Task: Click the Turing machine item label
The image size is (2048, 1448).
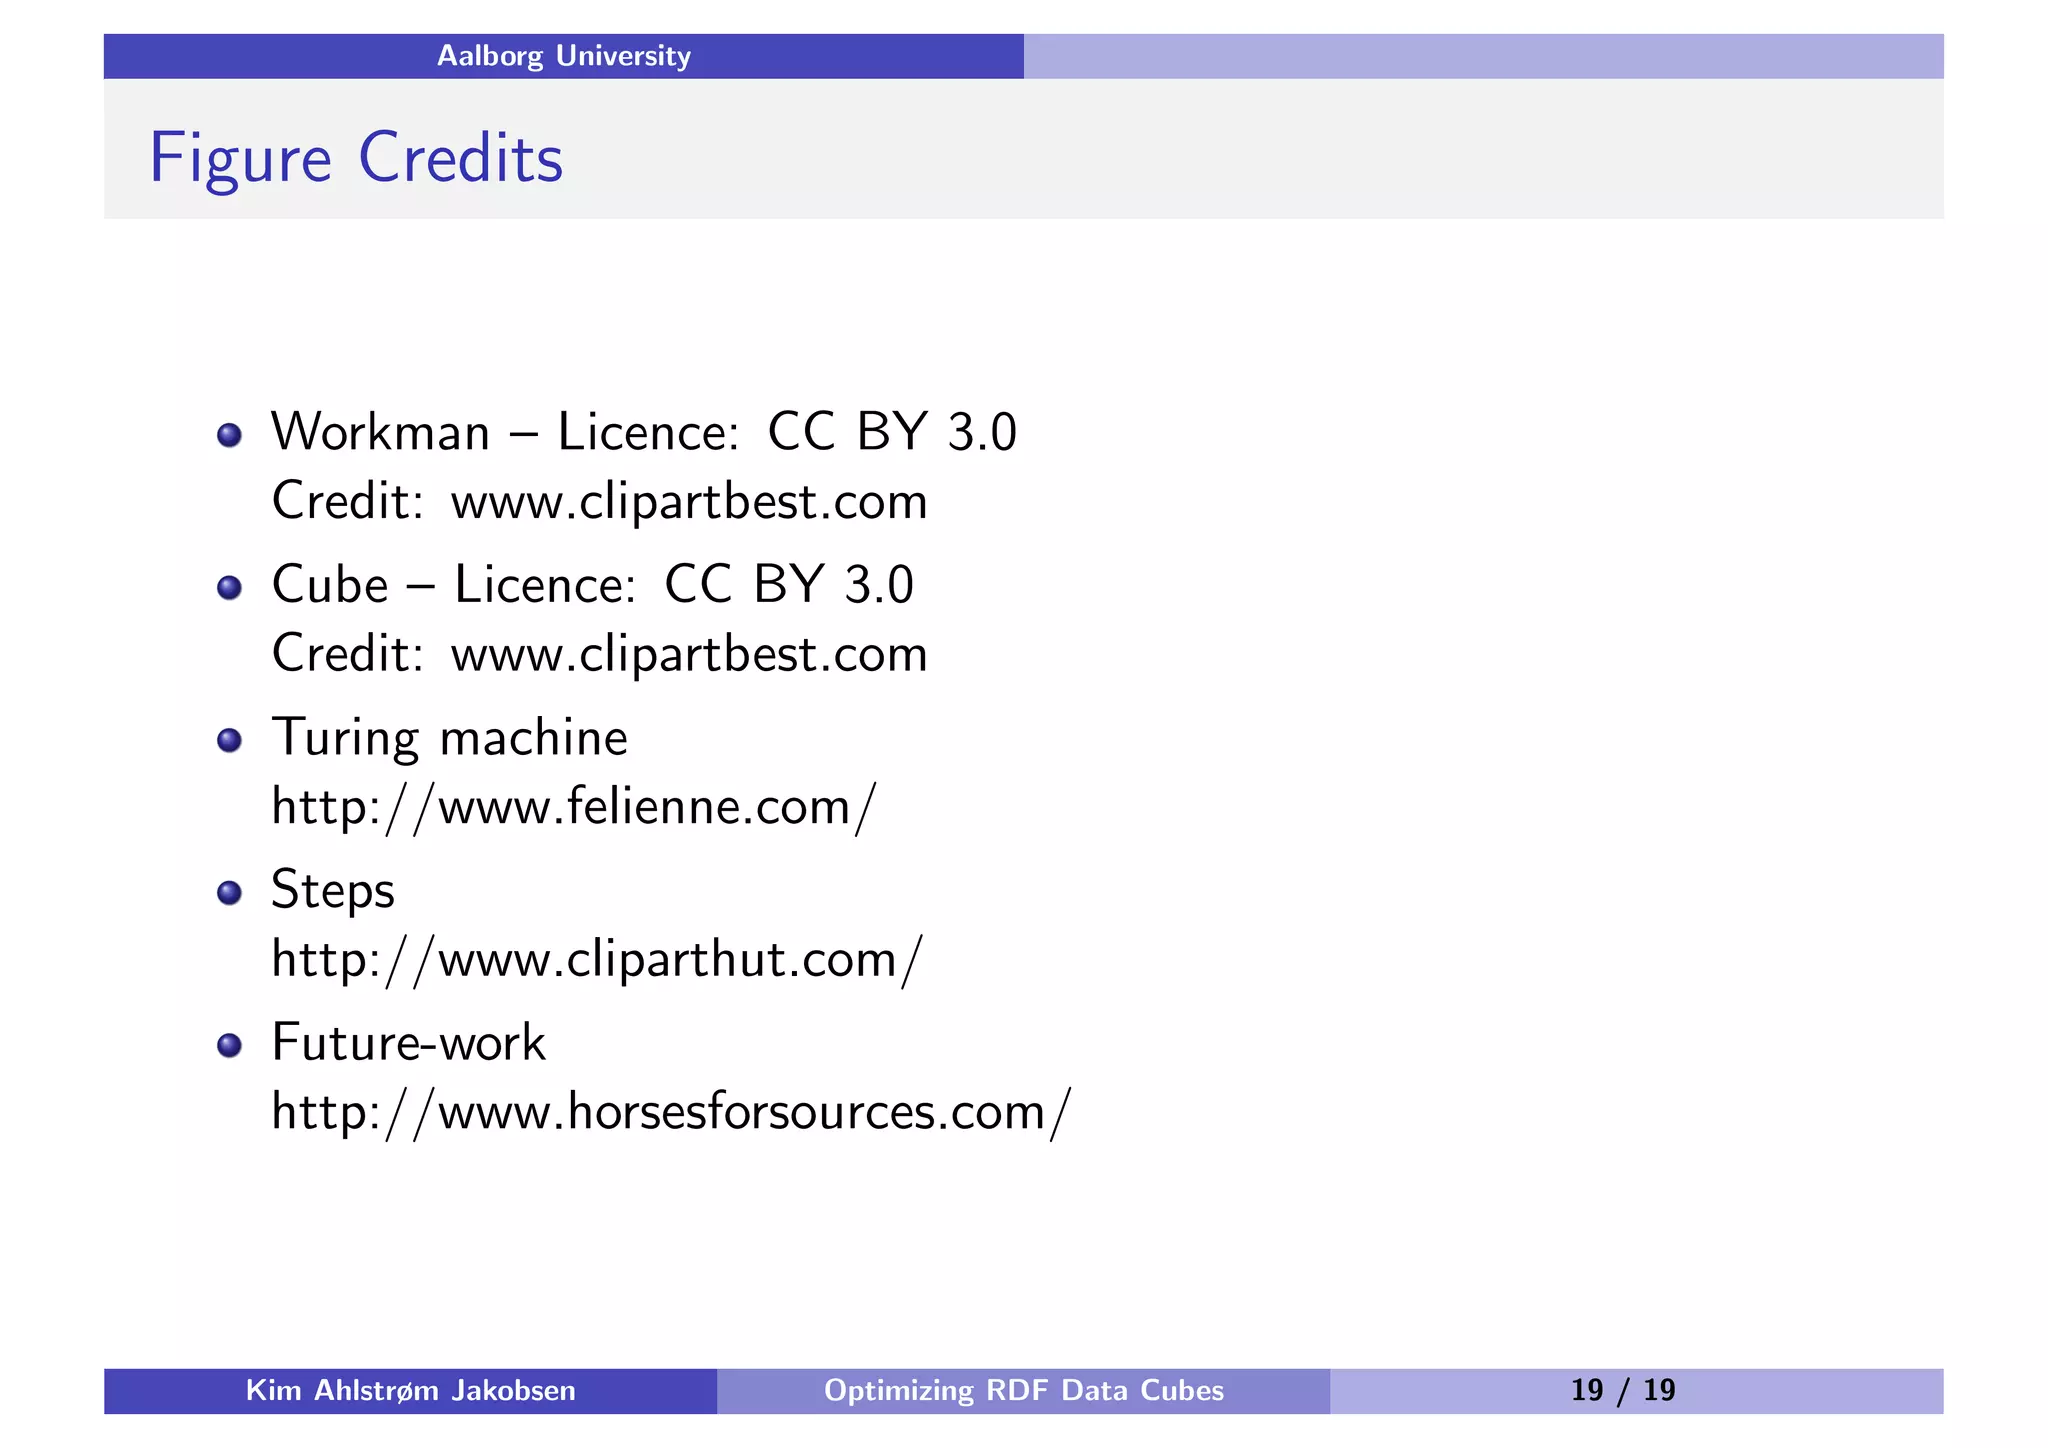Action: point(449,738)
